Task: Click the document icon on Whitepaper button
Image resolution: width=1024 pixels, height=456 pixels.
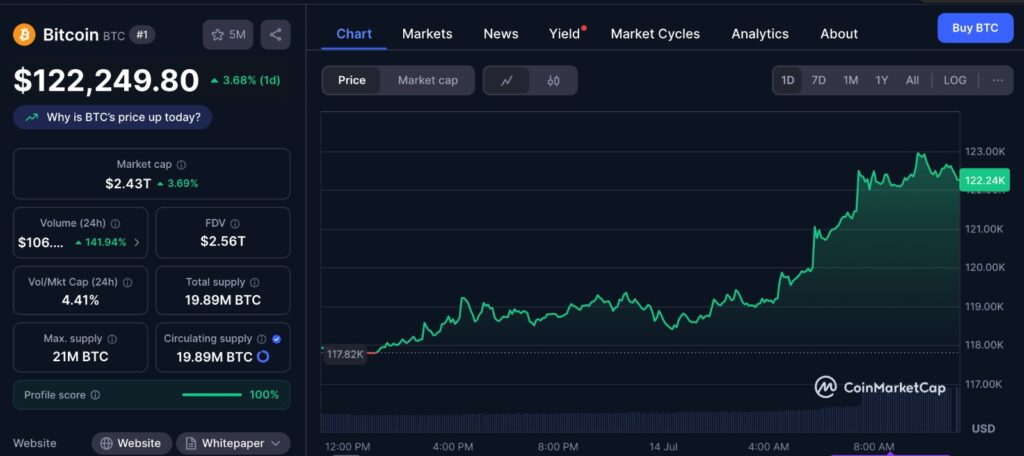Action: tap(191, 444)
